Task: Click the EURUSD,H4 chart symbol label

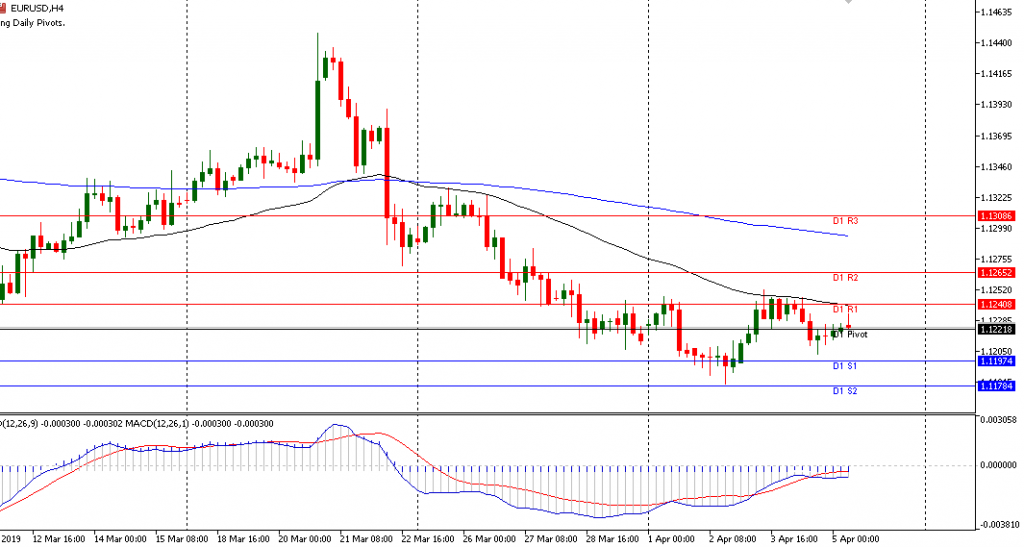Action: point(37,8)
